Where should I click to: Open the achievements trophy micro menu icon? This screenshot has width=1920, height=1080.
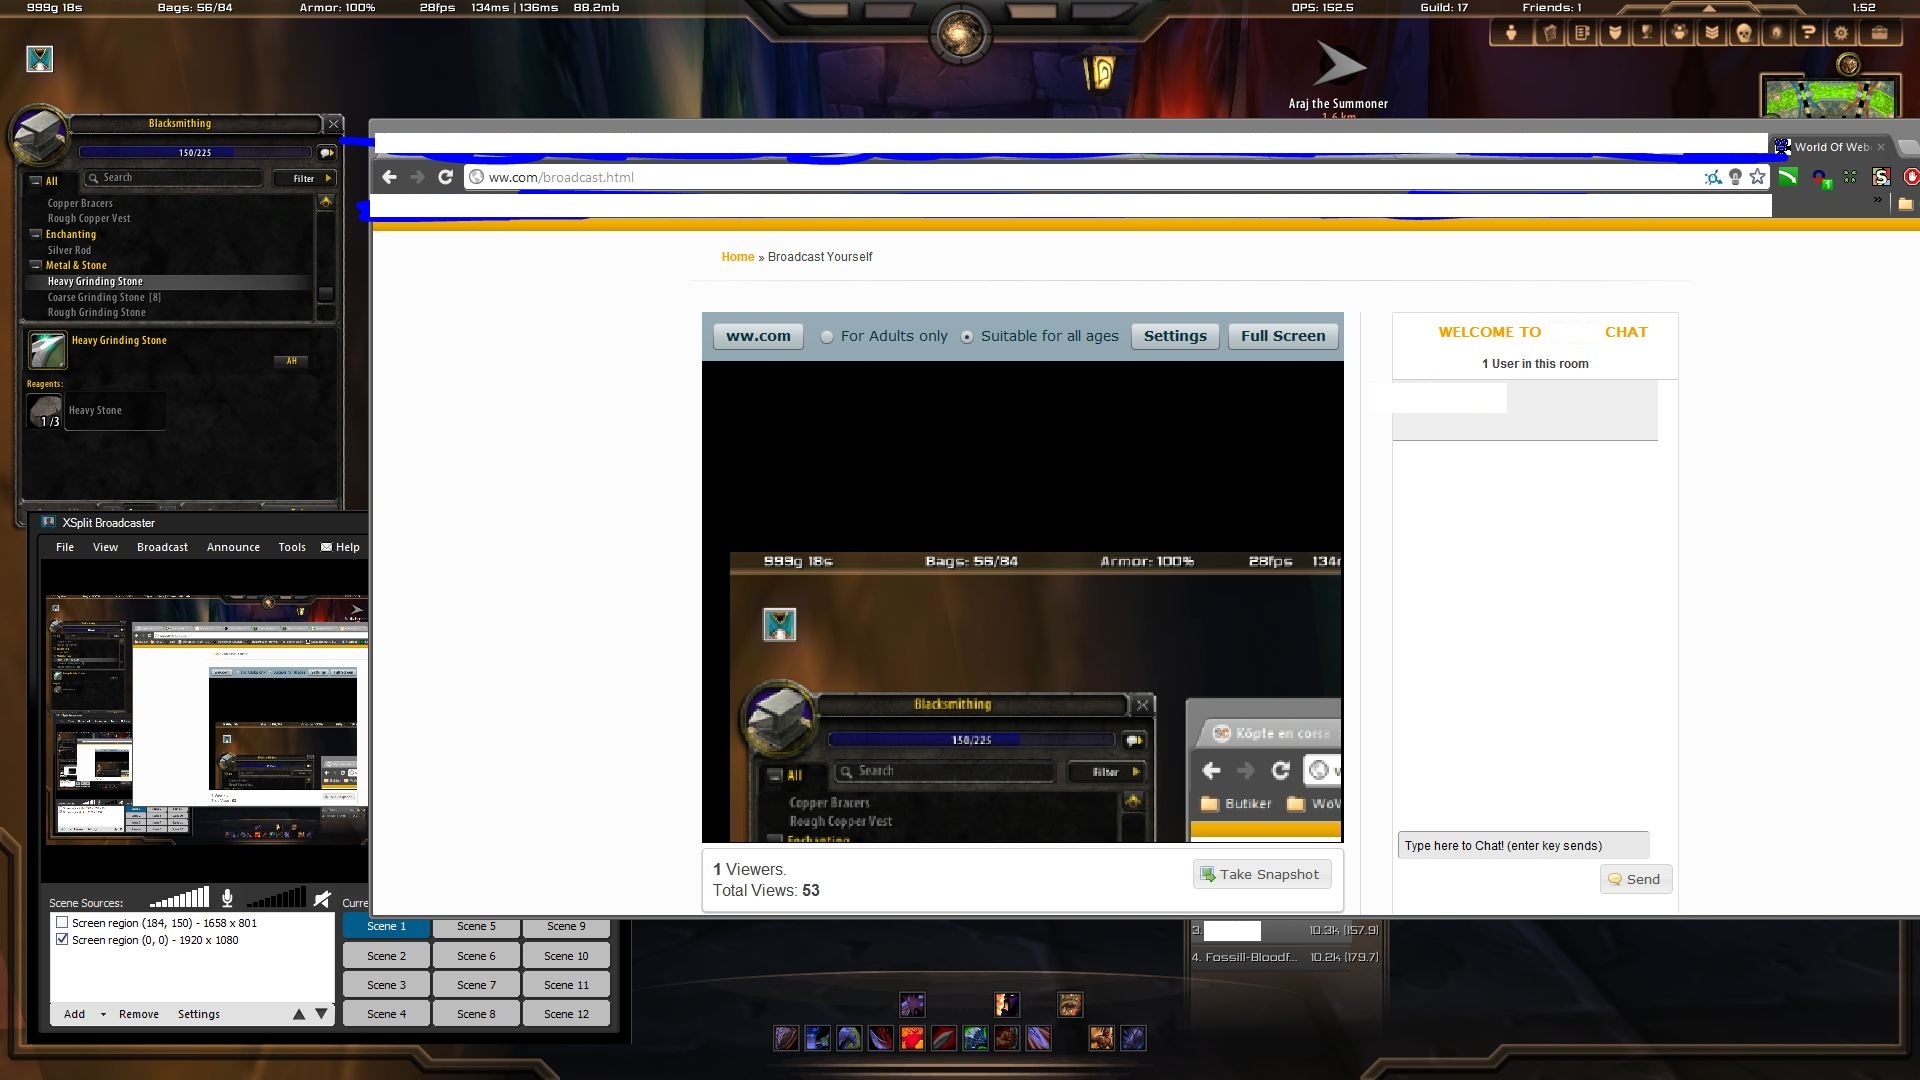click(x=1646, y=33)
